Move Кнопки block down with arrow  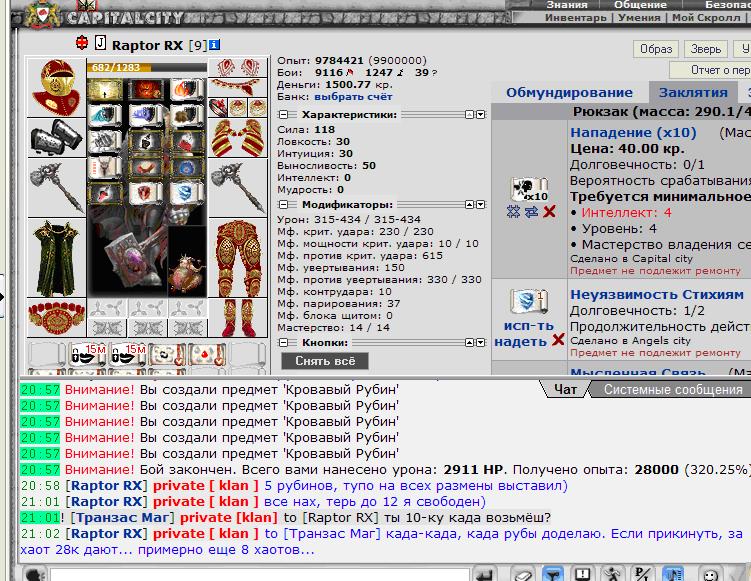pyautogui.click(x=480, y=342)
